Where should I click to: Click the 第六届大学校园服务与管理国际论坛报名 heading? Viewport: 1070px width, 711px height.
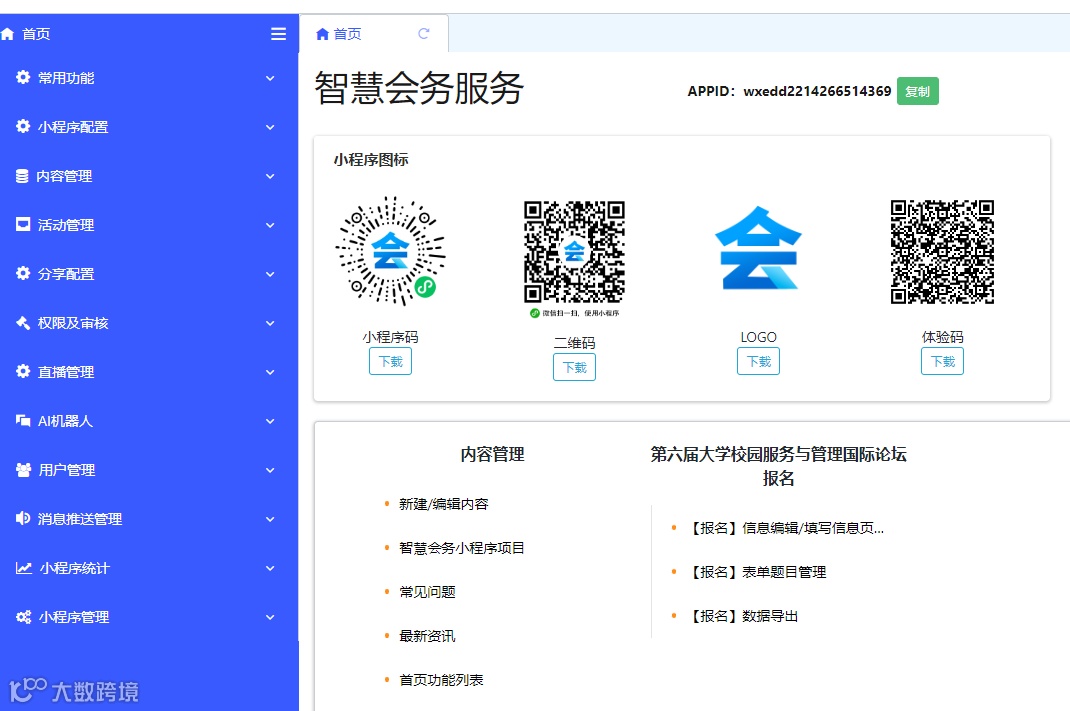pyautogui.click(x=778, y=466)
